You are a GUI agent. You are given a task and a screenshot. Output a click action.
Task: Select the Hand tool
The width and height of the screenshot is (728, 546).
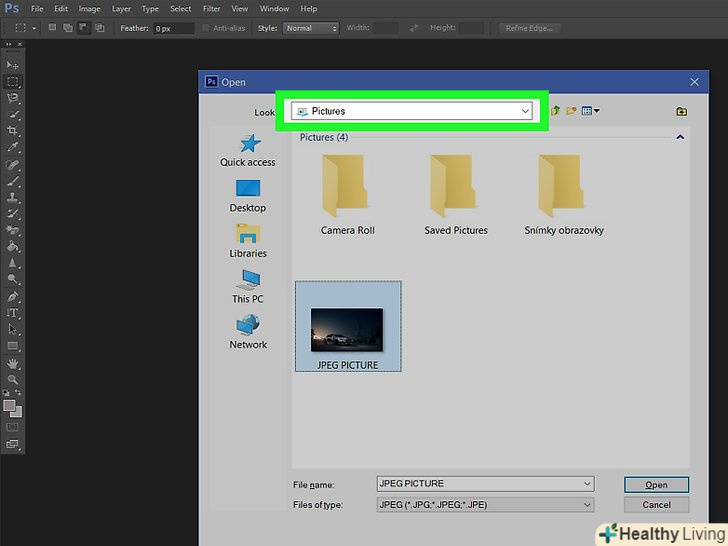pos(13,363)
